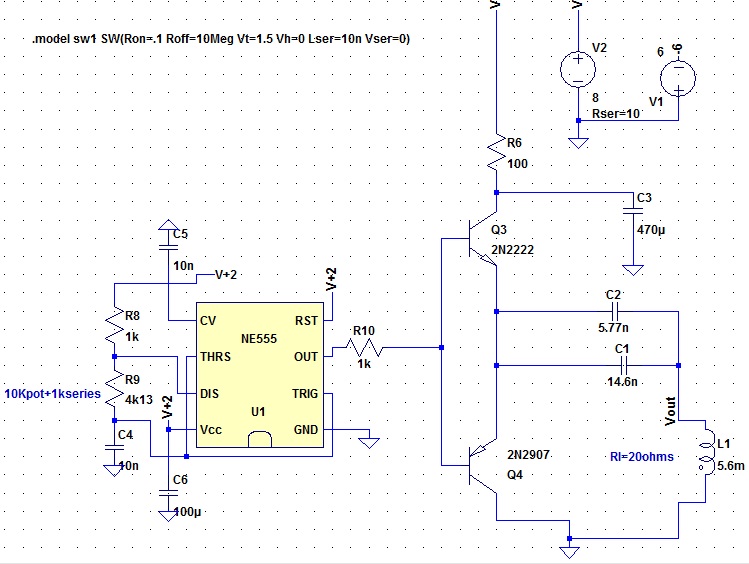Click the 10Kpot+1kseries comment text
749x564 pixels.
click(53, 394)
